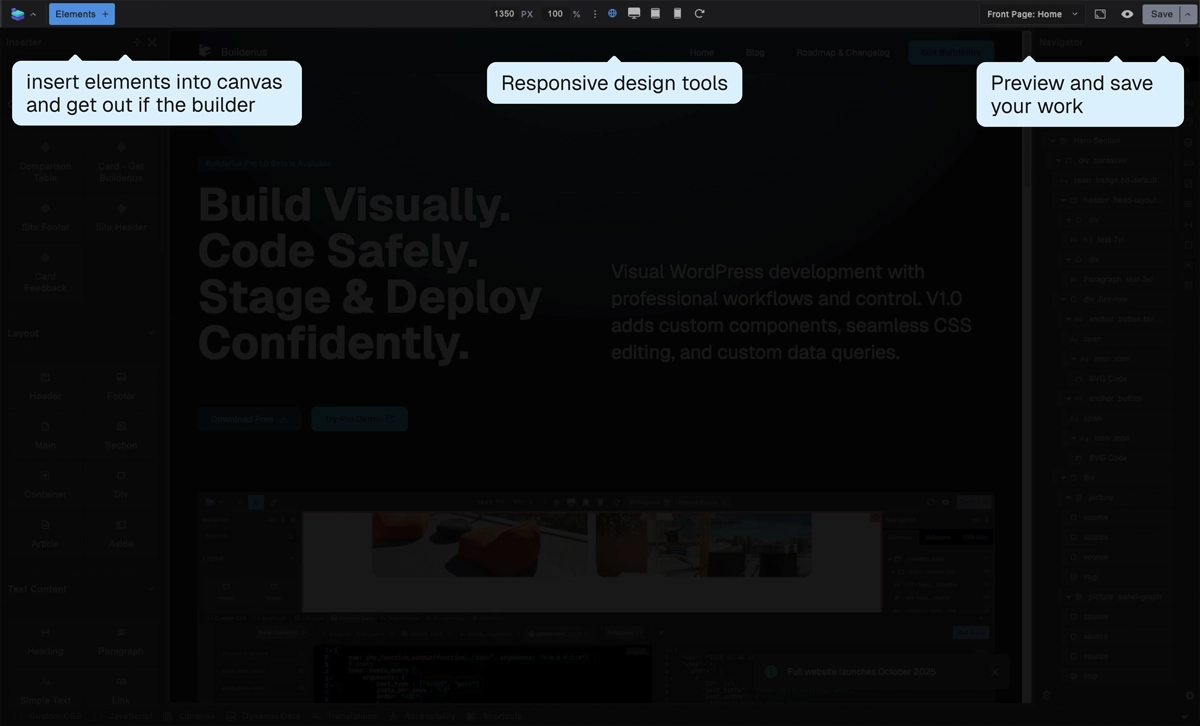Screen dimensions: 1200x726
Task: Insert a Paragraph element from the Inserter
Action: pyautogui.click(x=120, y=644)
